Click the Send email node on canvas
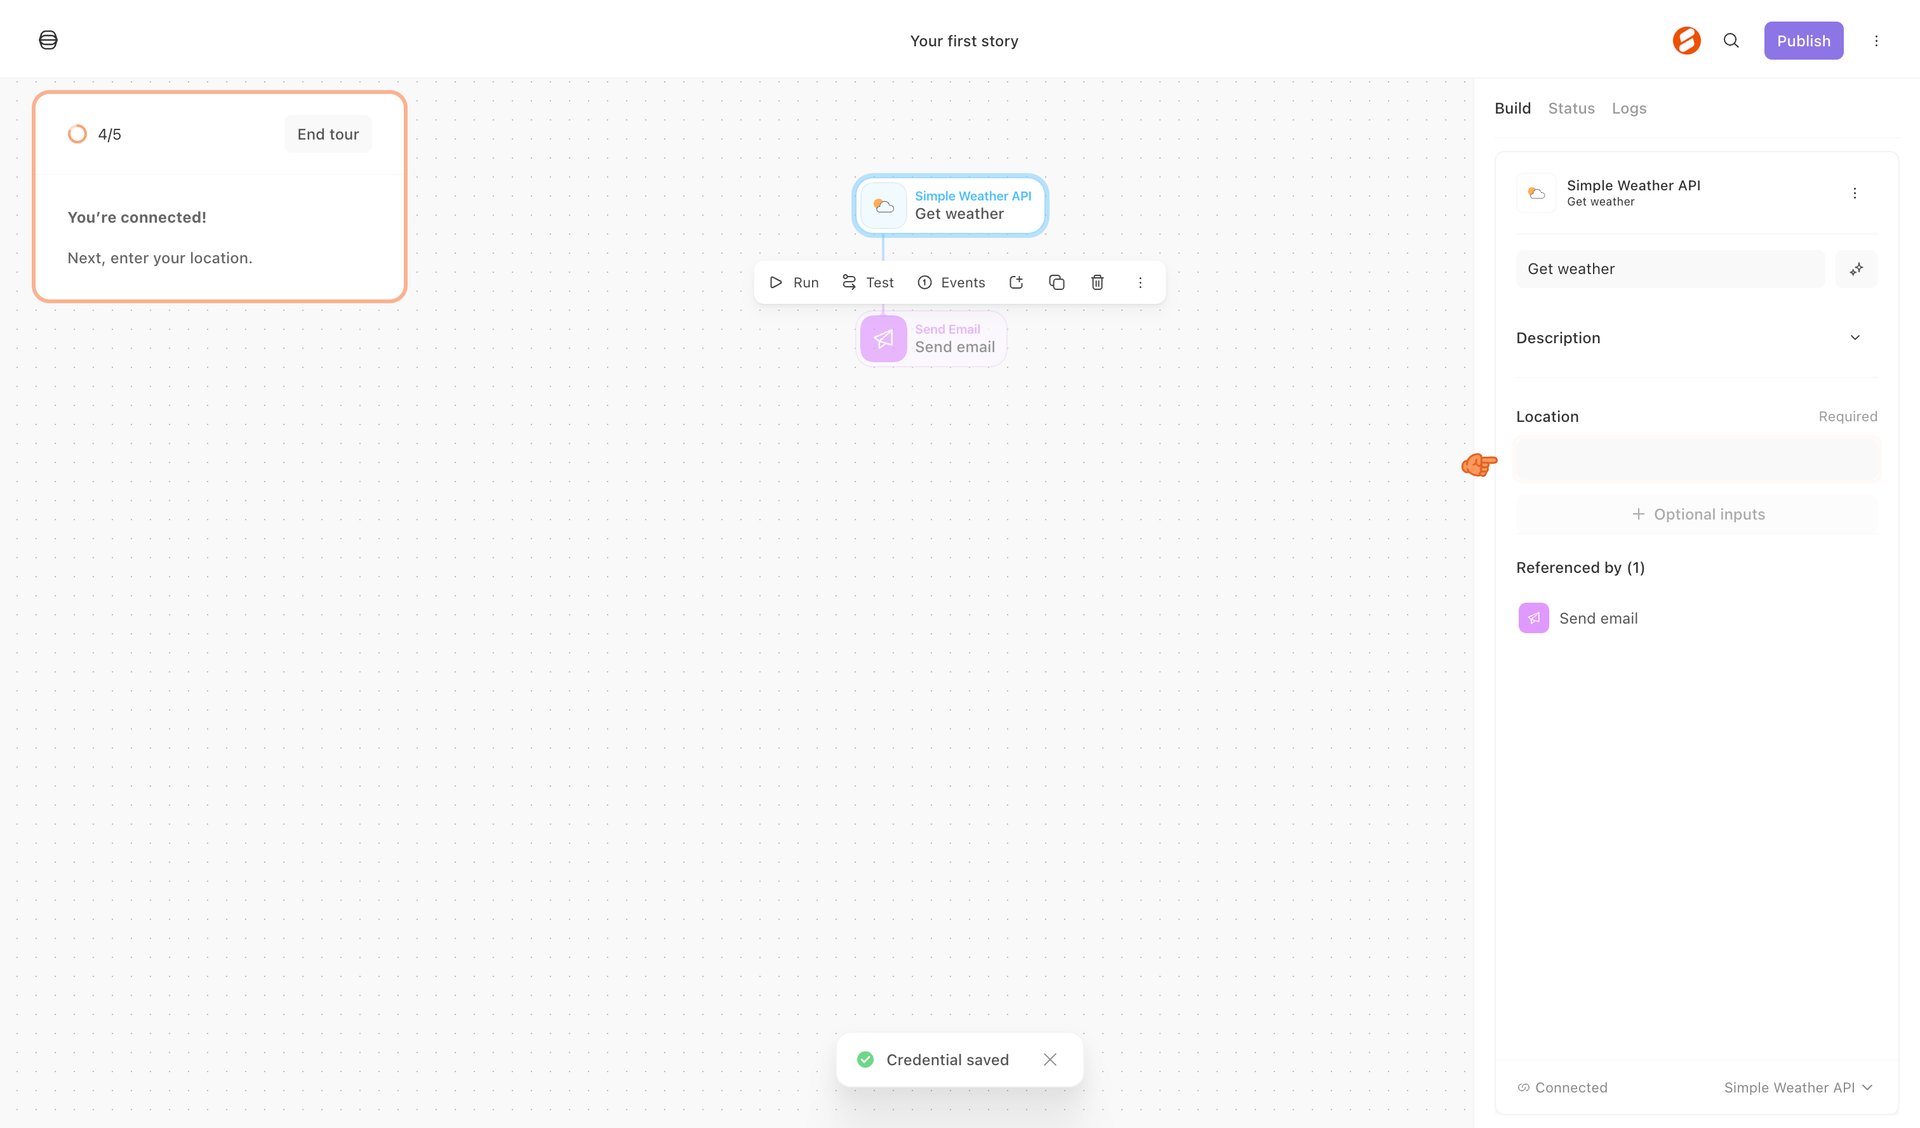1920x1128 pixels. pyautogui.click(x=931, y=339)
